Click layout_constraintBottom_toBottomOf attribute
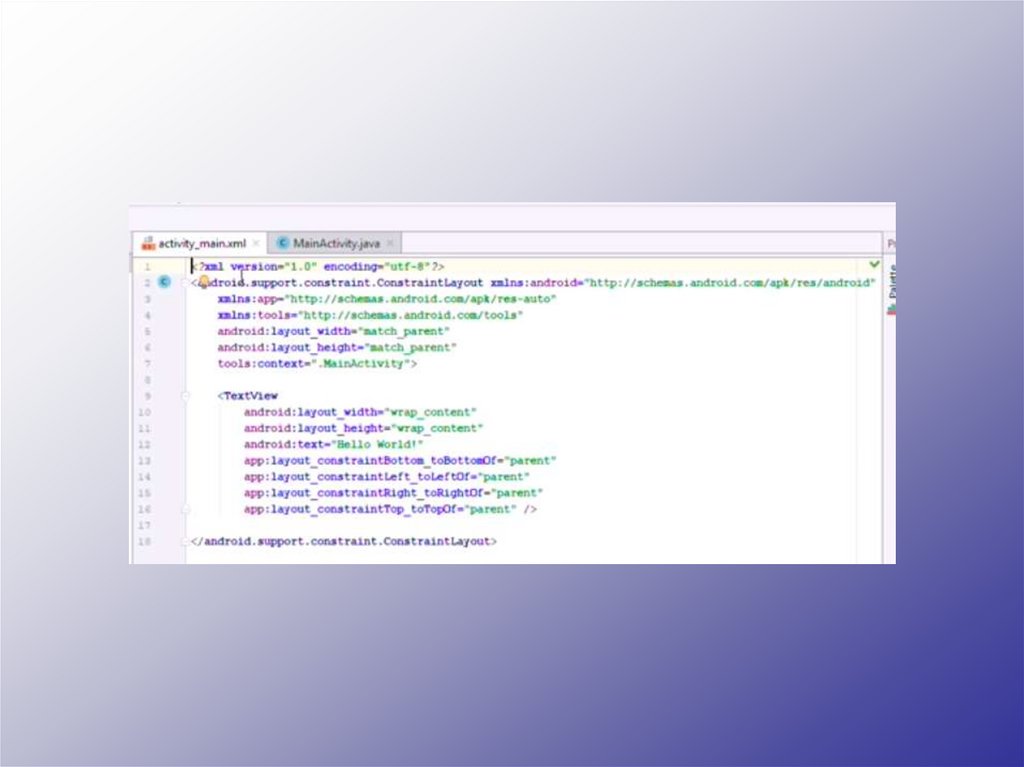This screenshot has width=1024, height=767. tap(400, 461)
